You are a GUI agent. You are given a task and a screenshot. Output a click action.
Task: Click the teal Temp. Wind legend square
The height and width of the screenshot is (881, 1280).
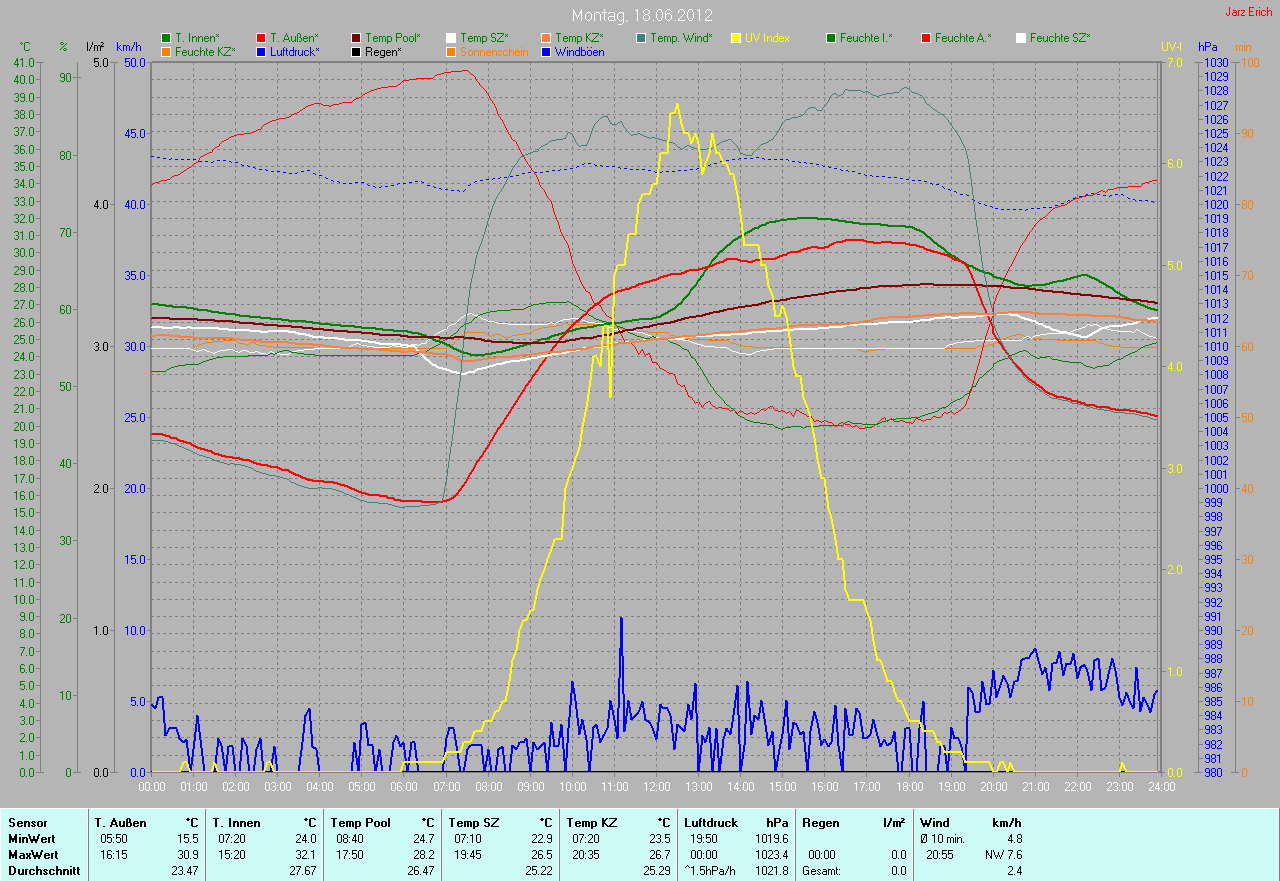pos(641,38)
